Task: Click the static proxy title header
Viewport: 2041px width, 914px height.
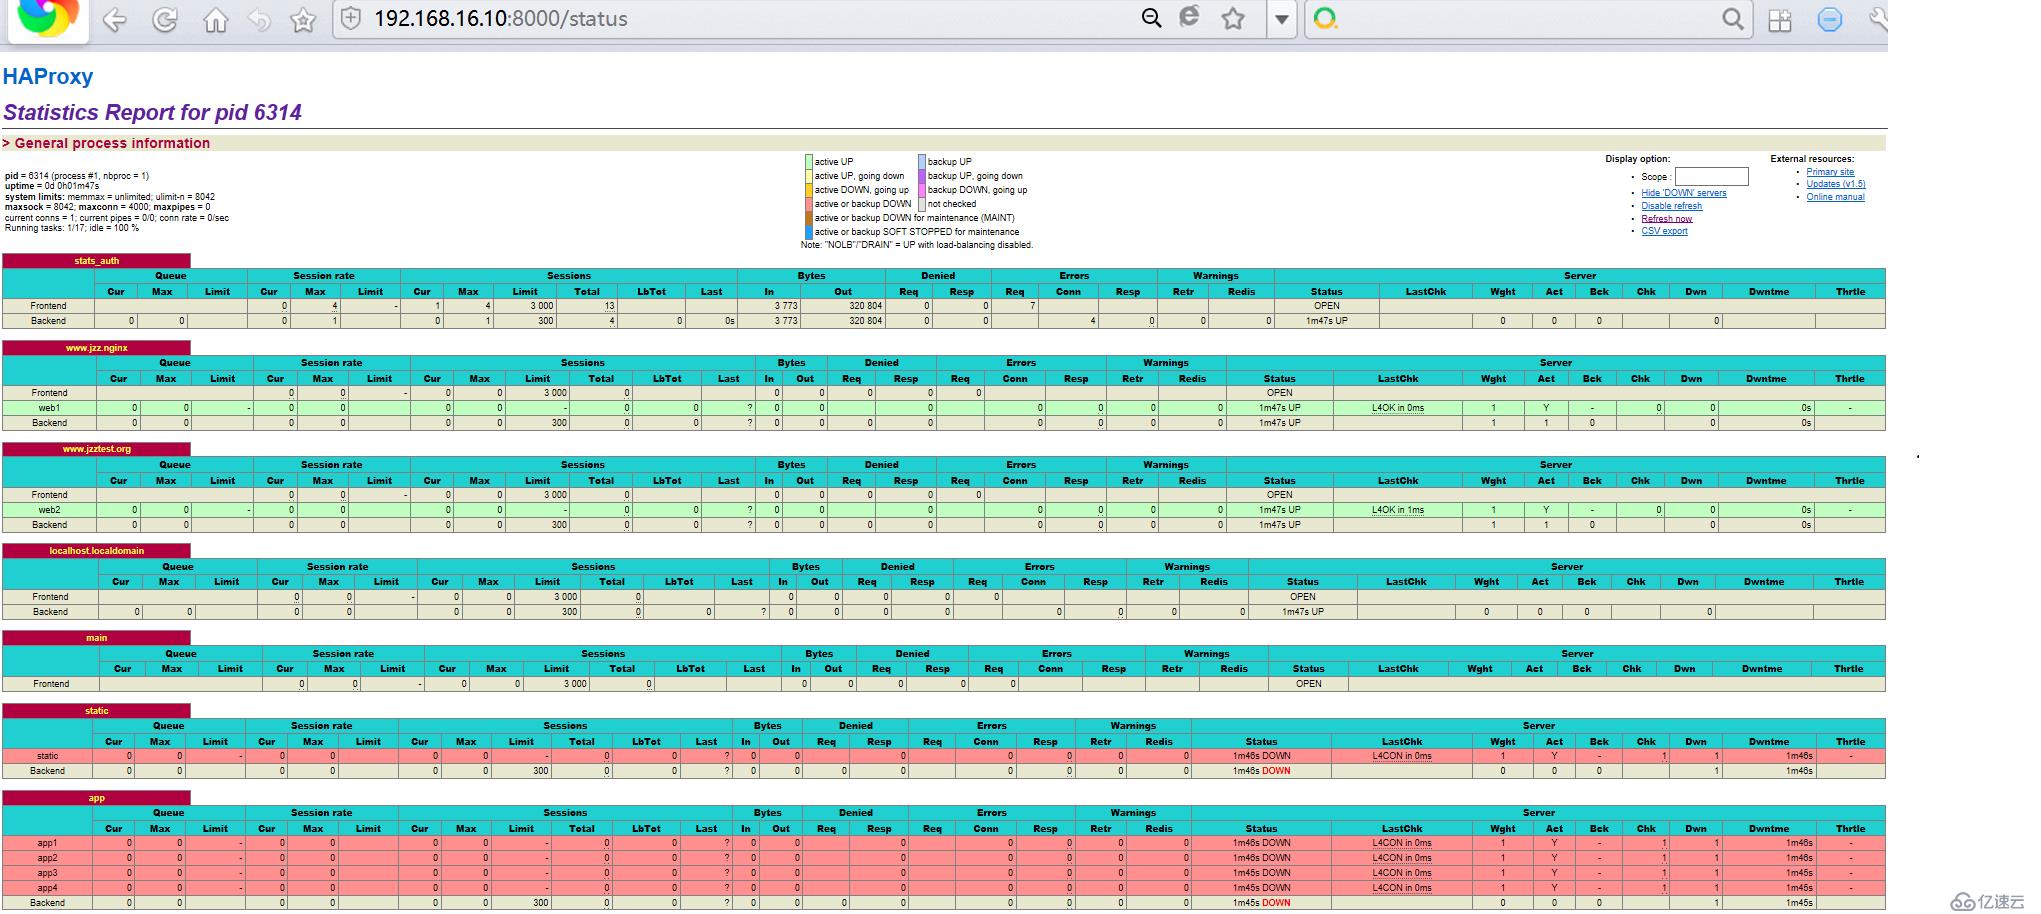Action: click(96, 711)
